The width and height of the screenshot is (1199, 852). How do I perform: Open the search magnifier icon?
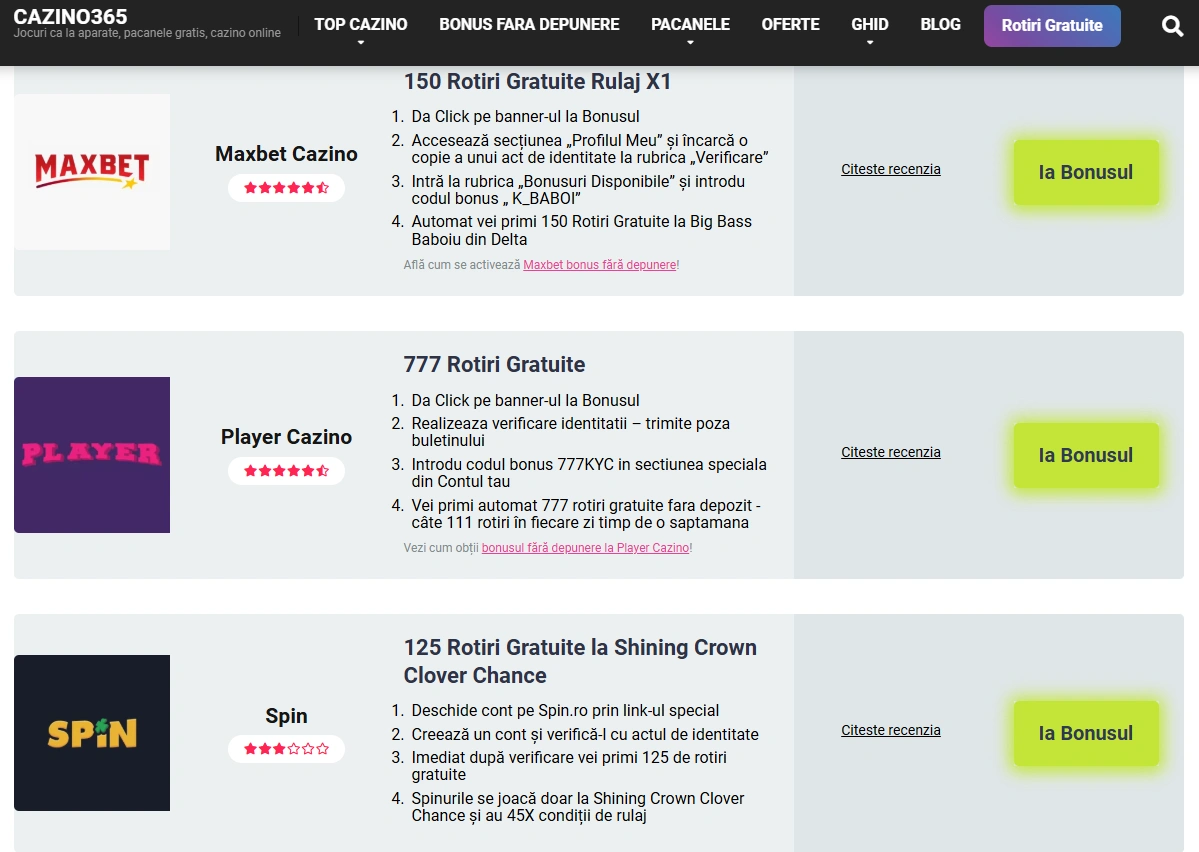pyautogui.click(x=1171, y=26)
